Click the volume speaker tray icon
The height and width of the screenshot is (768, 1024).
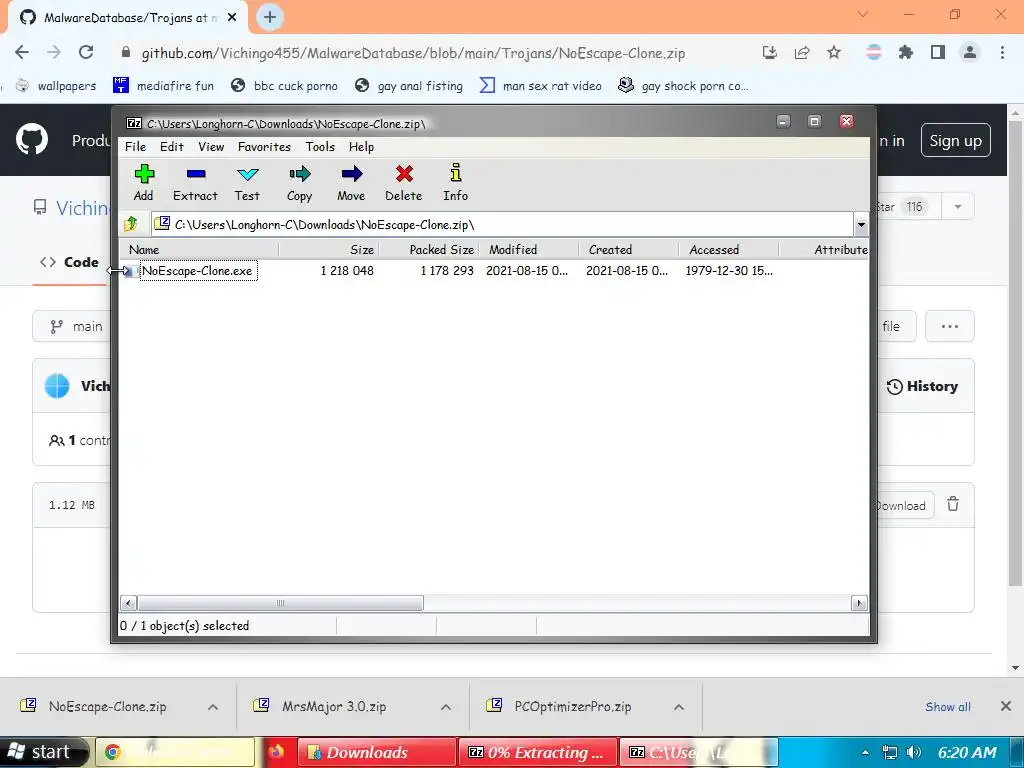914,752
